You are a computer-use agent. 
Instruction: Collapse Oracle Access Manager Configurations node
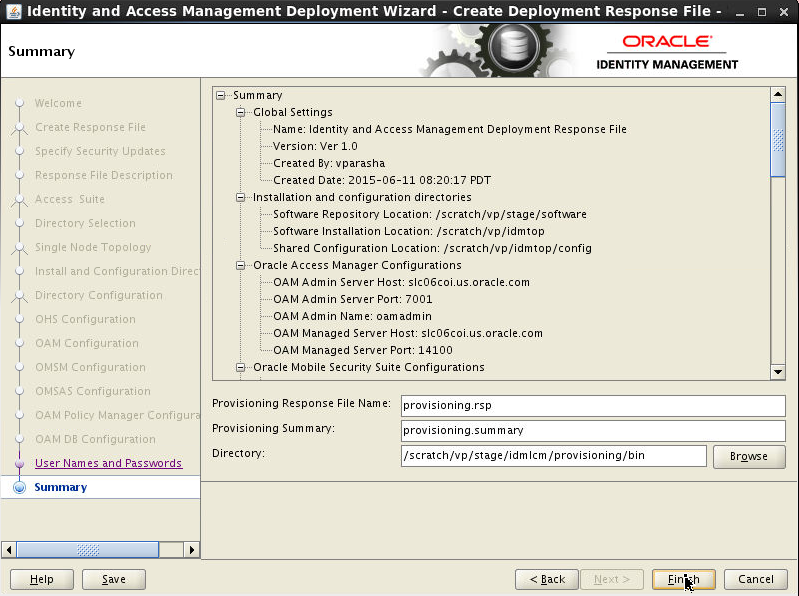pos(241,265)
